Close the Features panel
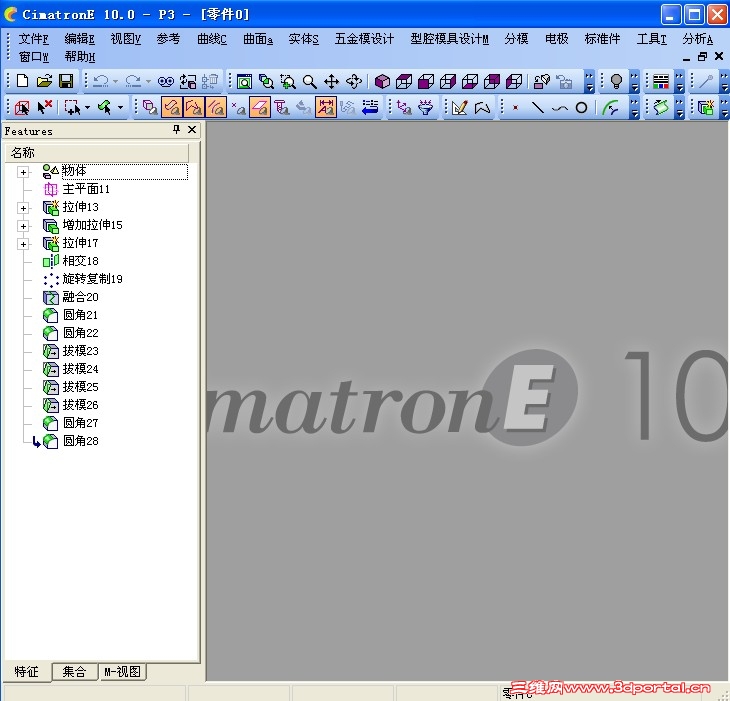 192,129
